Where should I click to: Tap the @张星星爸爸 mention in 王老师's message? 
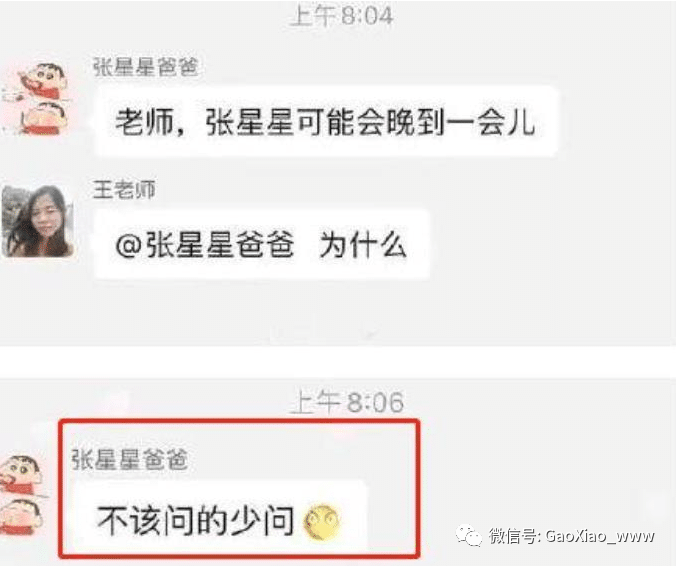click(205, 245)
